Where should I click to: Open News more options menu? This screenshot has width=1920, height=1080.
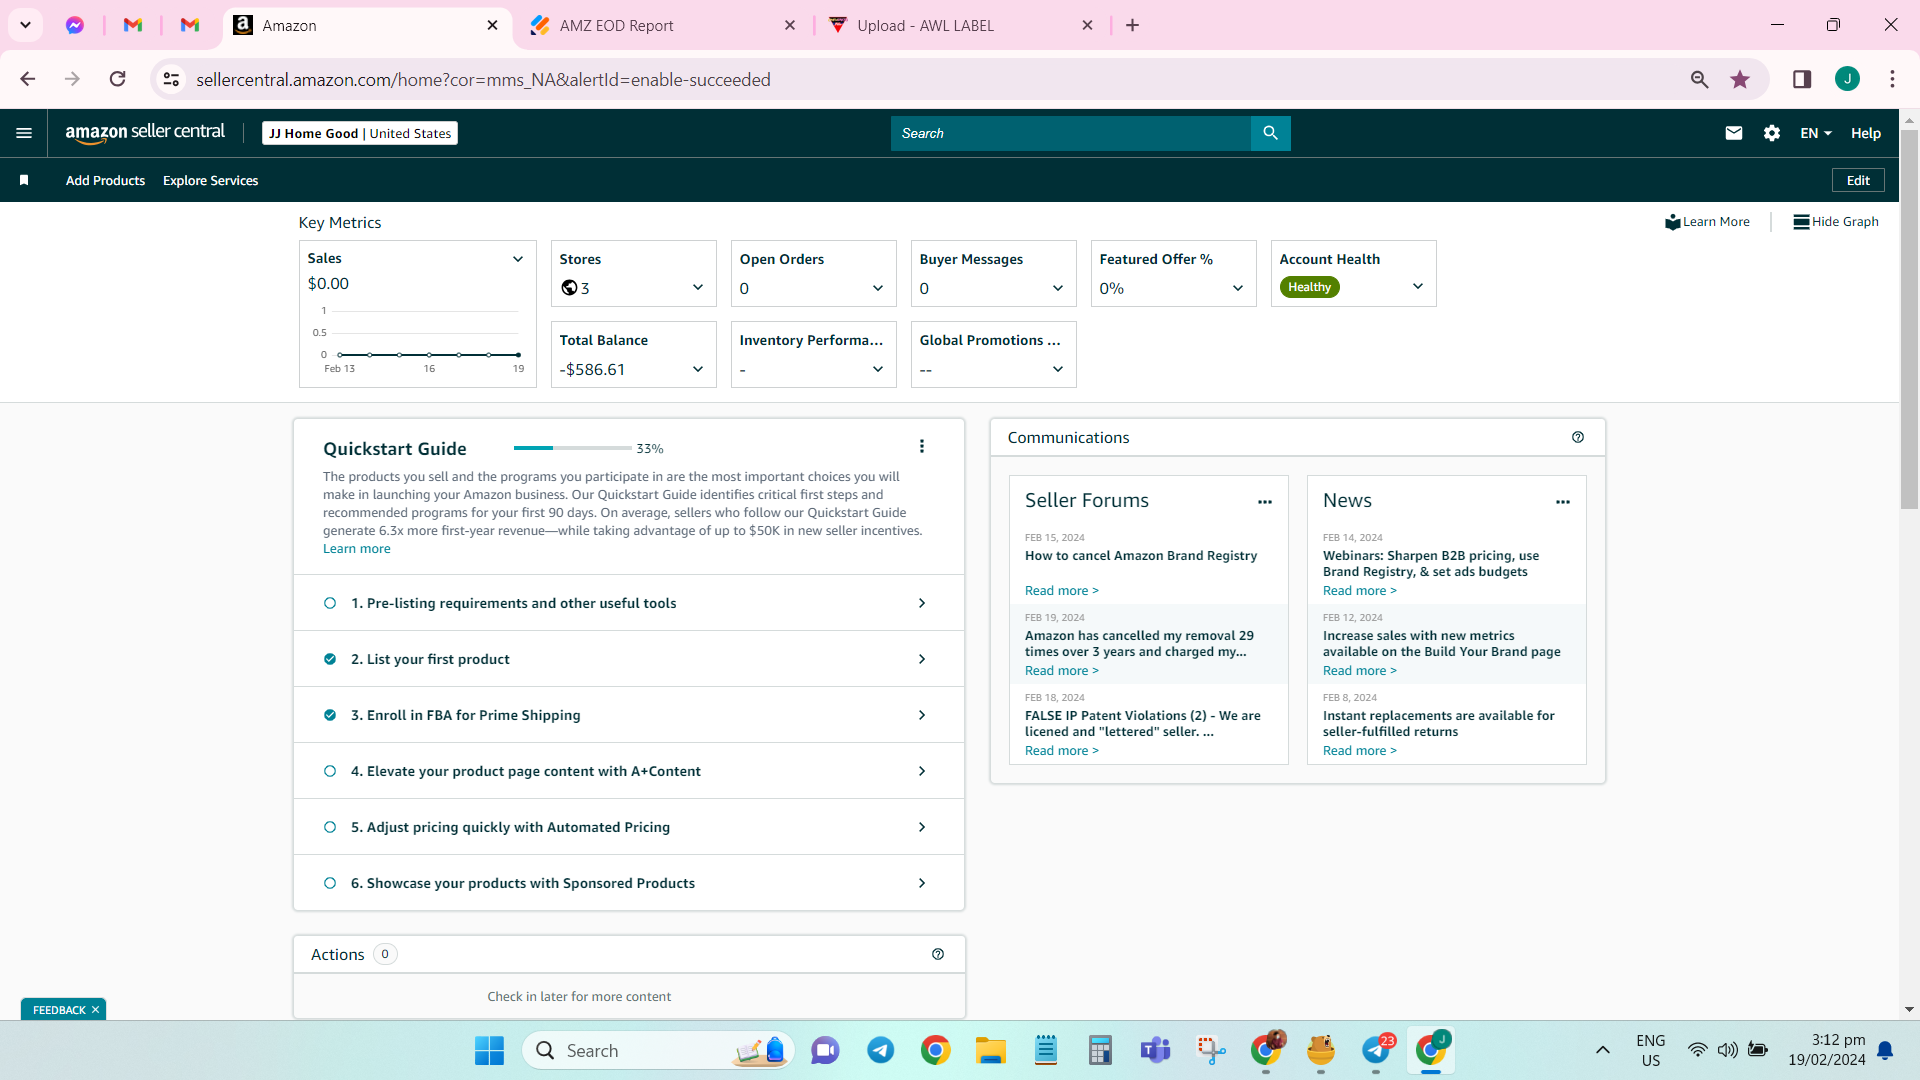[x=1563, y=502]
